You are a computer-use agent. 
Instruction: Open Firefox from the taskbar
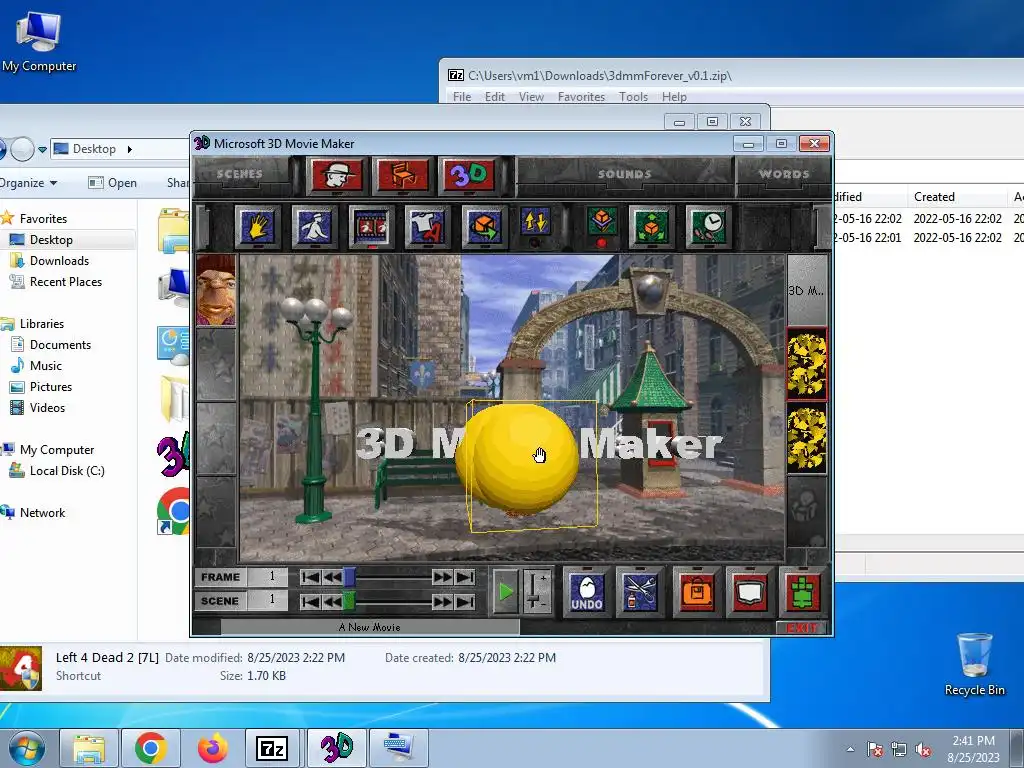coord(212,748)
